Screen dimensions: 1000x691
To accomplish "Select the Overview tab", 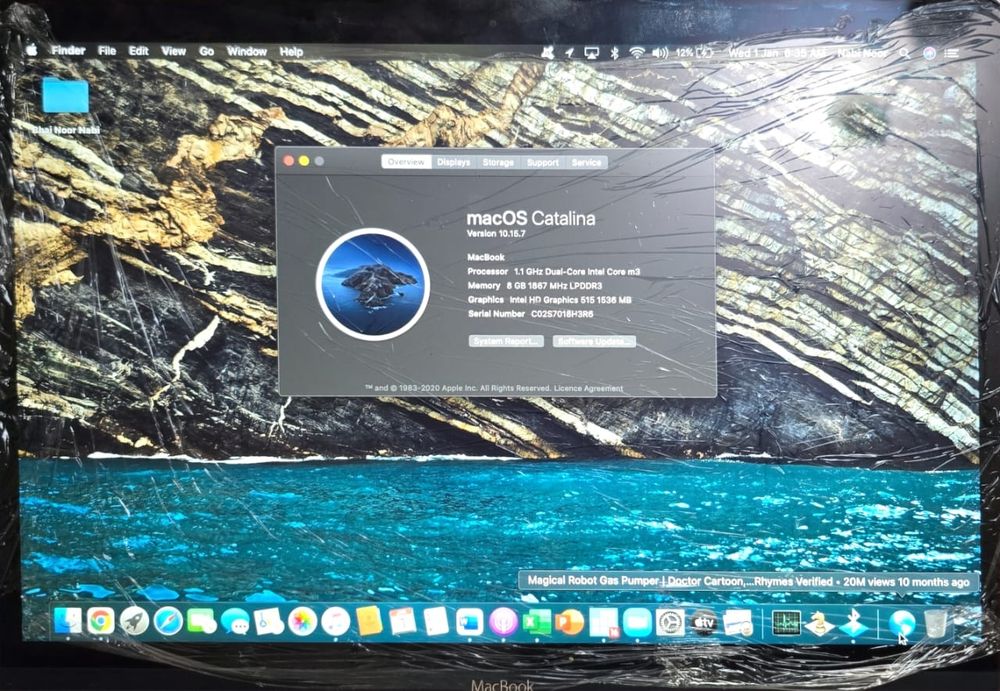I will 406,162.
